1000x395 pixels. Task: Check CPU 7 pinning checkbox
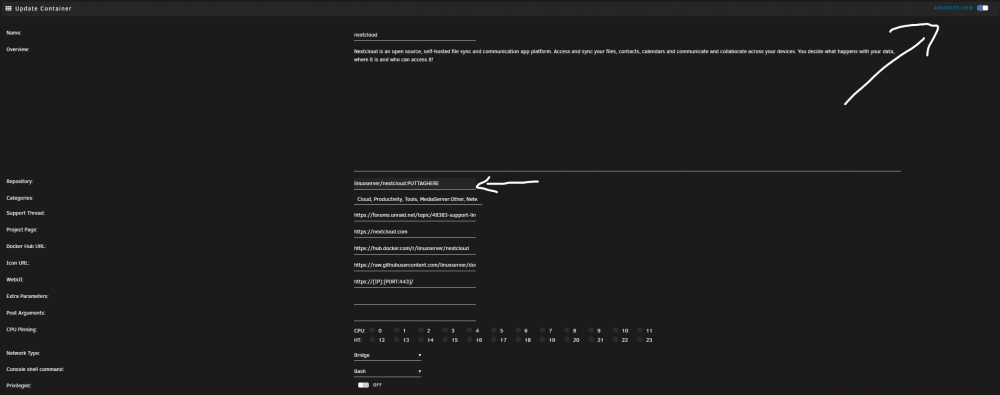543,331
